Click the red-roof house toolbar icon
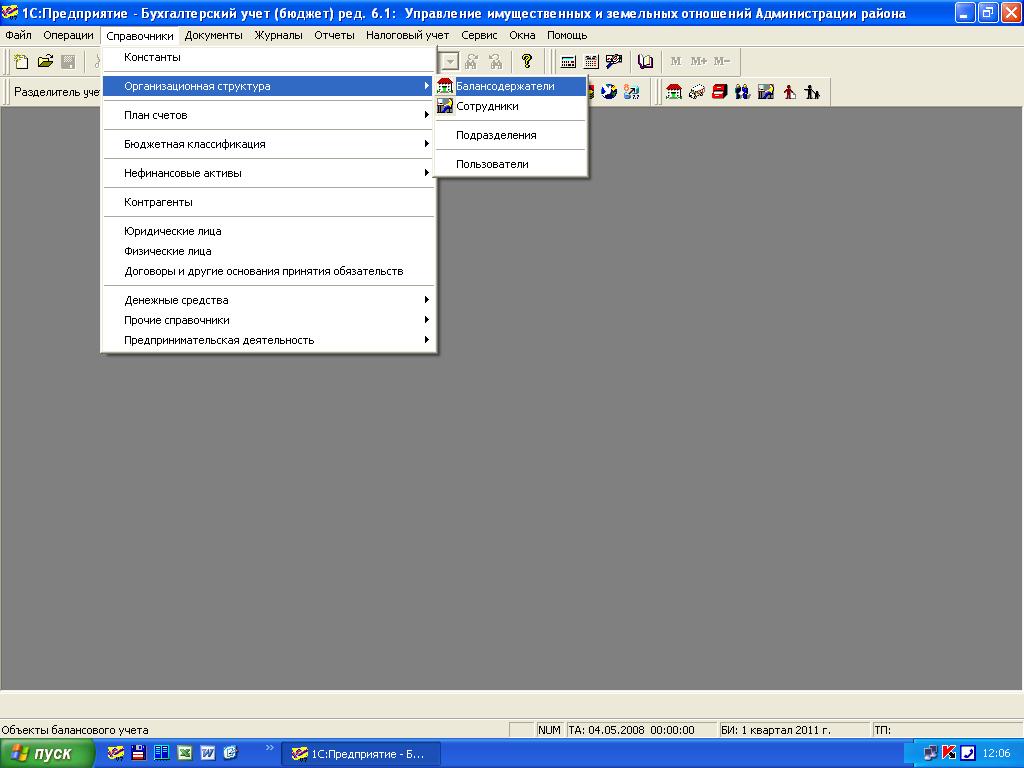Screen dimensions: 1024x768 (674, 92)
